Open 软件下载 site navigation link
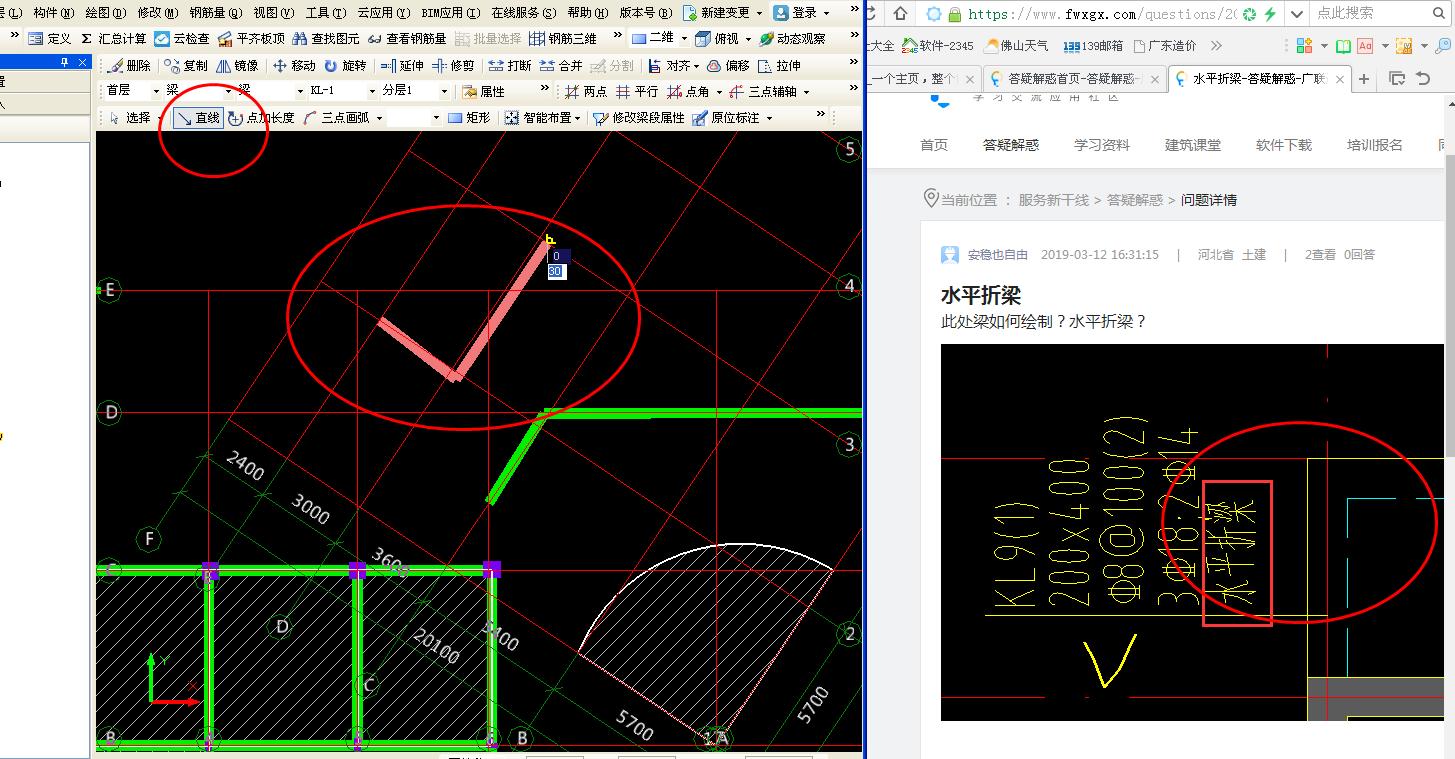Screen dimensions: 1455x759 pos(1284,145)
